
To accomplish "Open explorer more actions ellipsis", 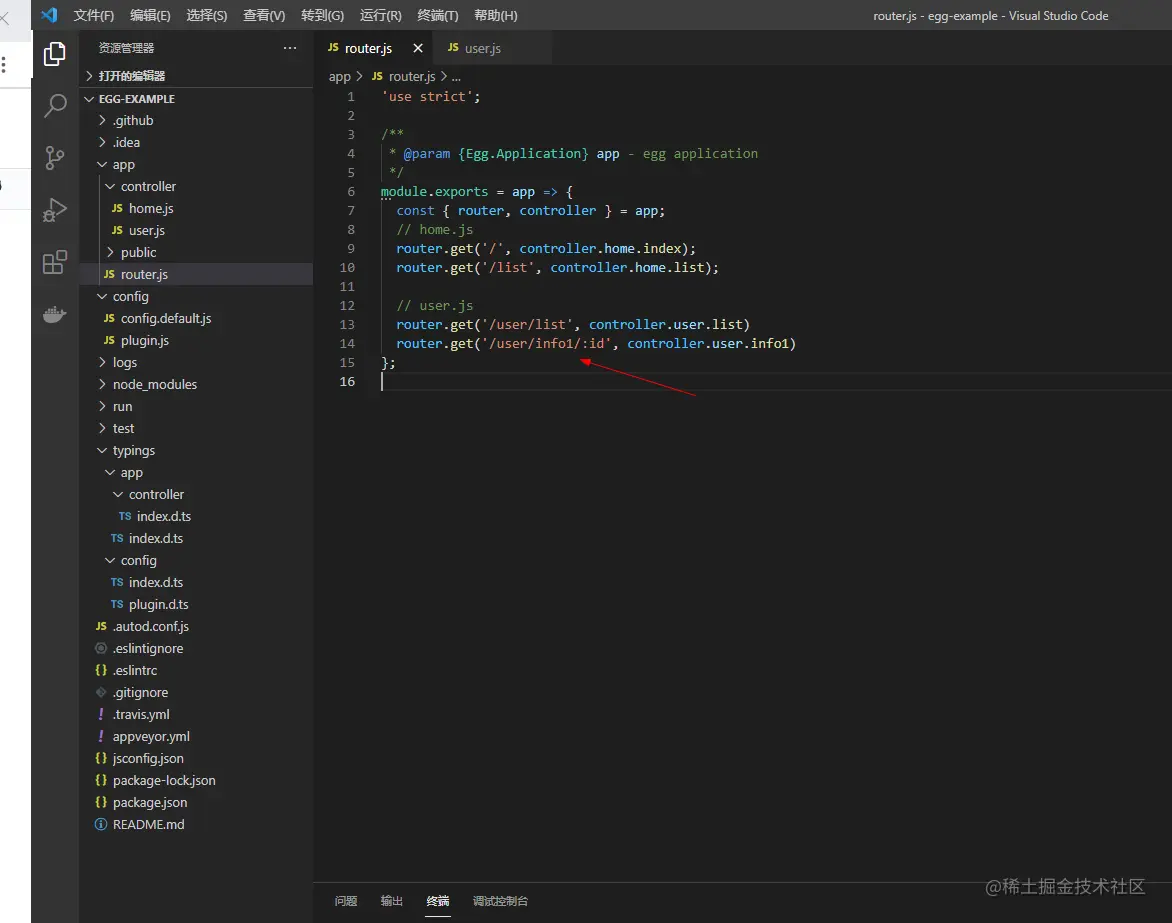I will pos(290,48).
